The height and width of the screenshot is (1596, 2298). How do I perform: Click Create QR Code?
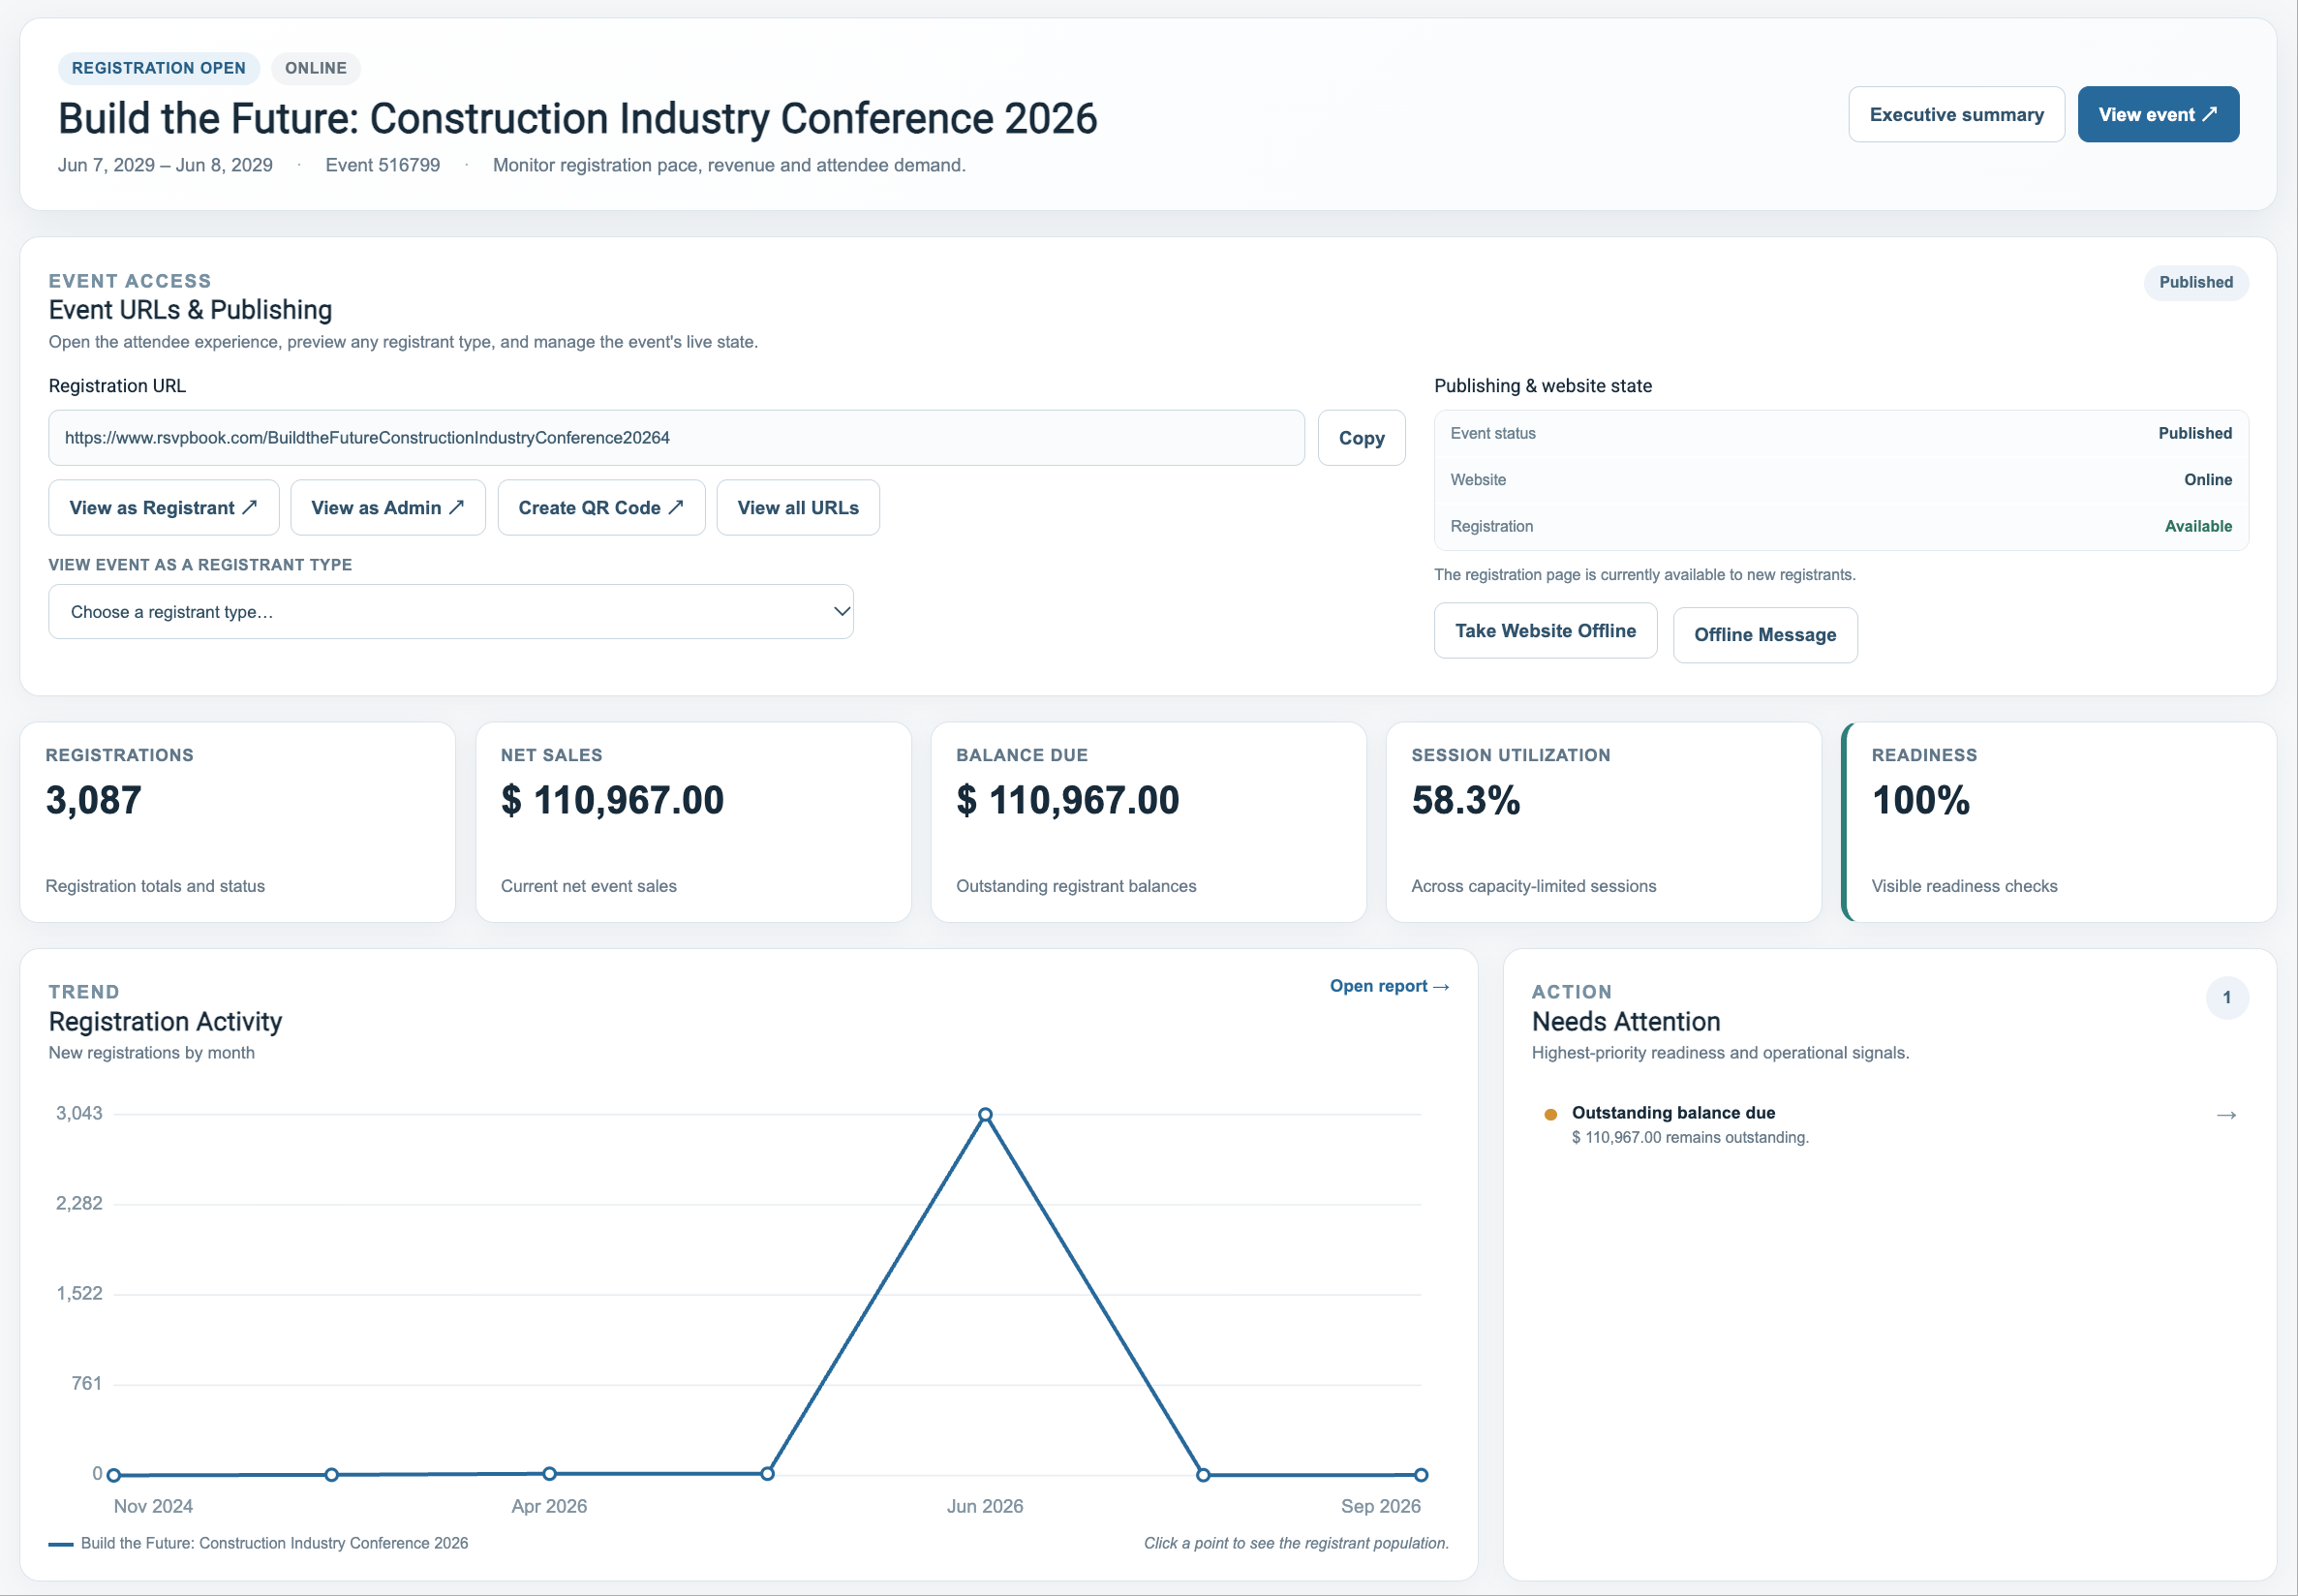(x=601, y=508)
